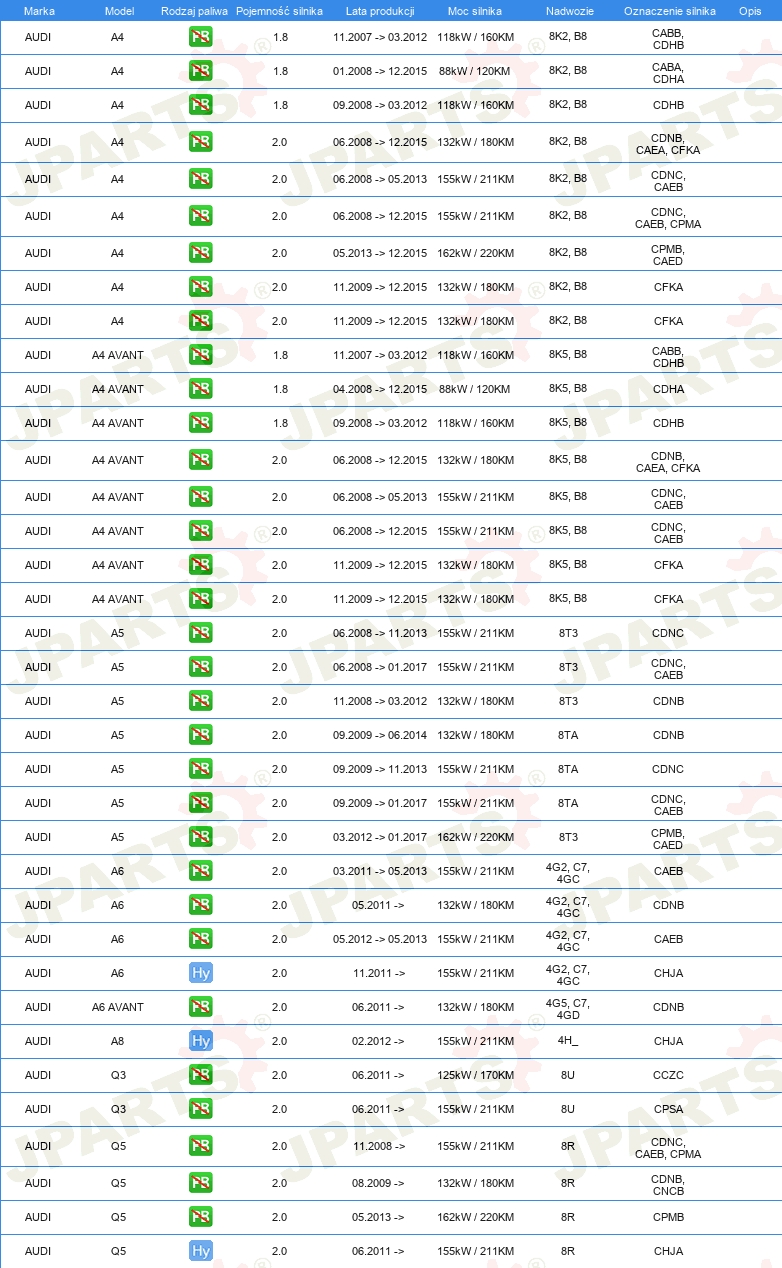
Task: Click the Pojemność silnika column header
Action: [x=279, y=10]
